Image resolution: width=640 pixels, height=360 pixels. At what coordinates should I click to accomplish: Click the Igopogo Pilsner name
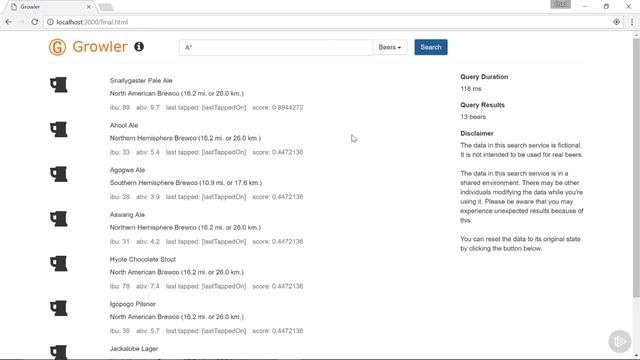pyautogui.click(x=133, y=304)
